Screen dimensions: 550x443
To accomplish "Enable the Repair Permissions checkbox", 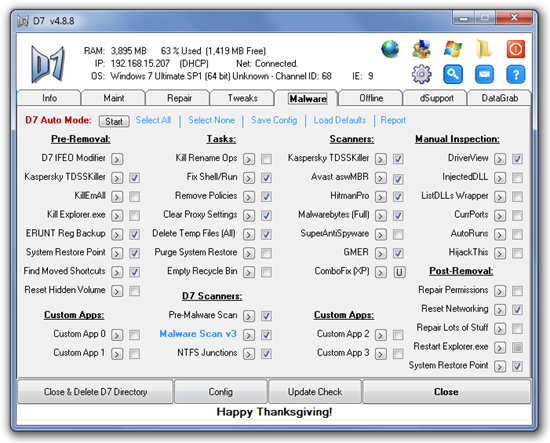I will [517, 291].
